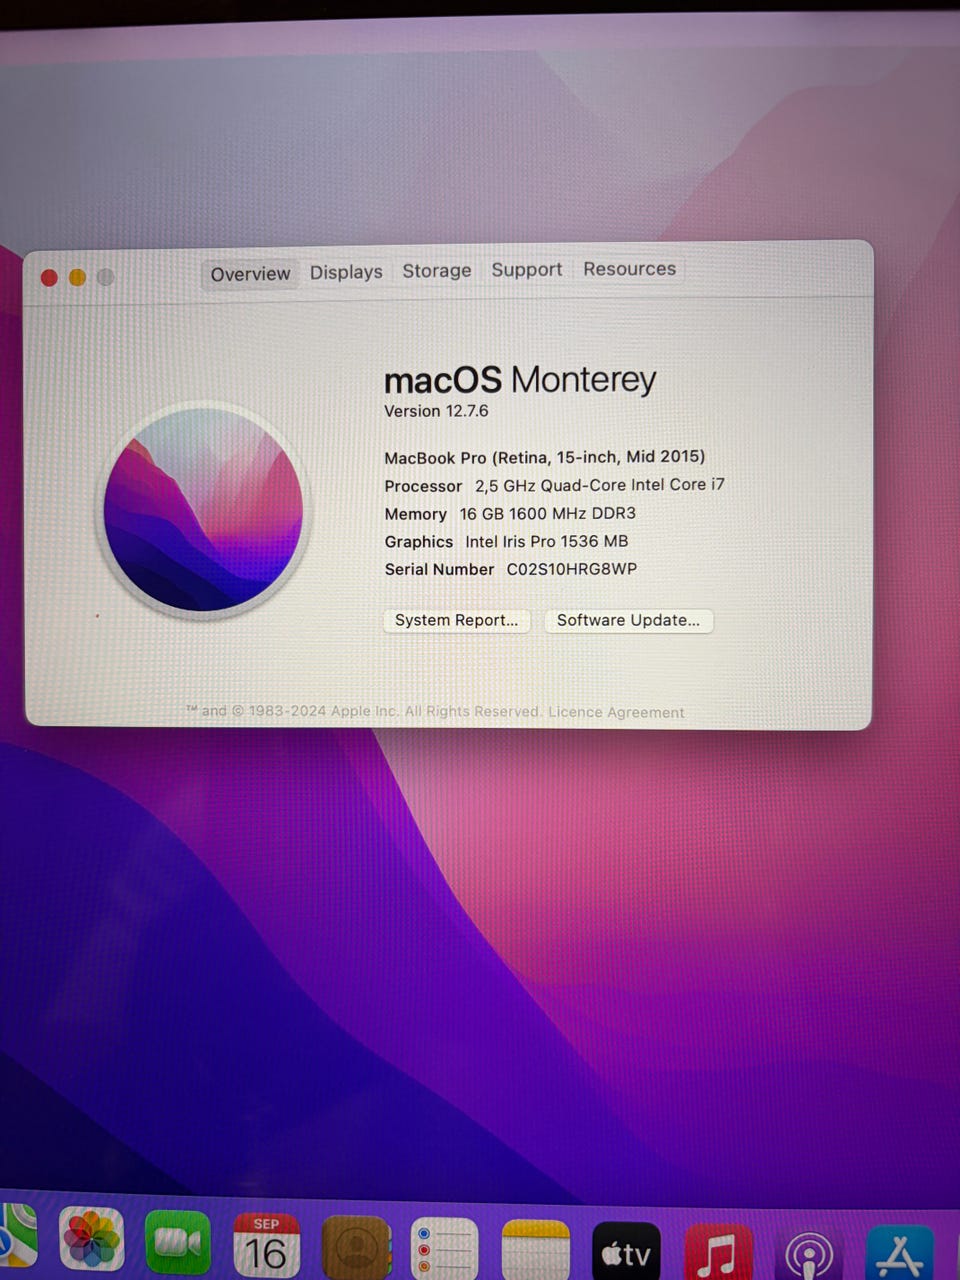This screenshot has height=1280, width=960.
Task: Launch Podcasts from the Dock
Action: click(810, 1255)
